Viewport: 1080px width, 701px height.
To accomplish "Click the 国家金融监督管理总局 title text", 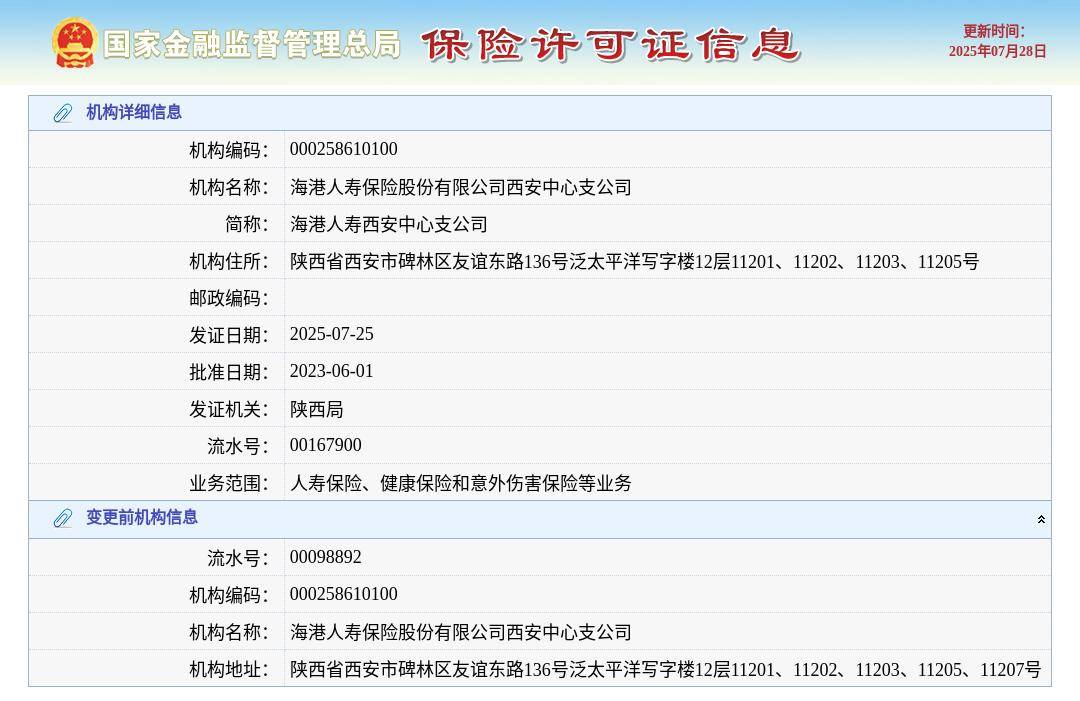I will point(252,45).
